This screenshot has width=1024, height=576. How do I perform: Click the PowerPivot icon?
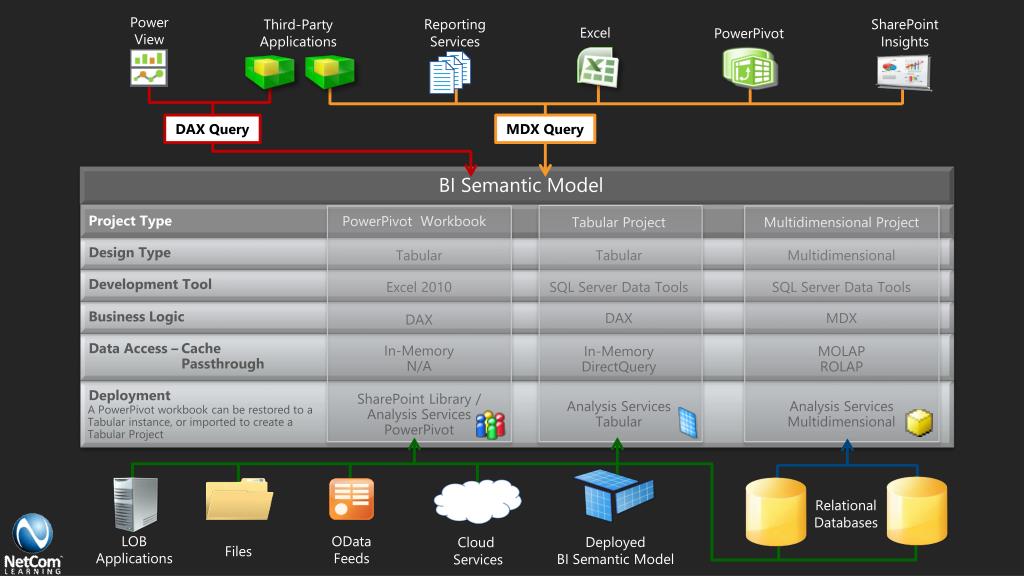tap(750, 68)
